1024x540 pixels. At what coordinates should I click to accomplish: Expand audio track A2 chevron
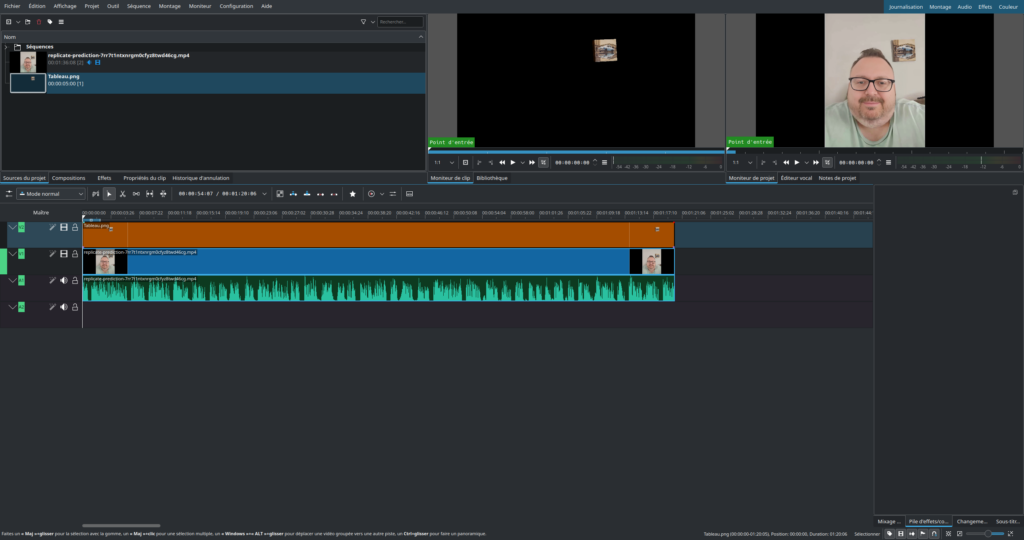coord(12,307)
